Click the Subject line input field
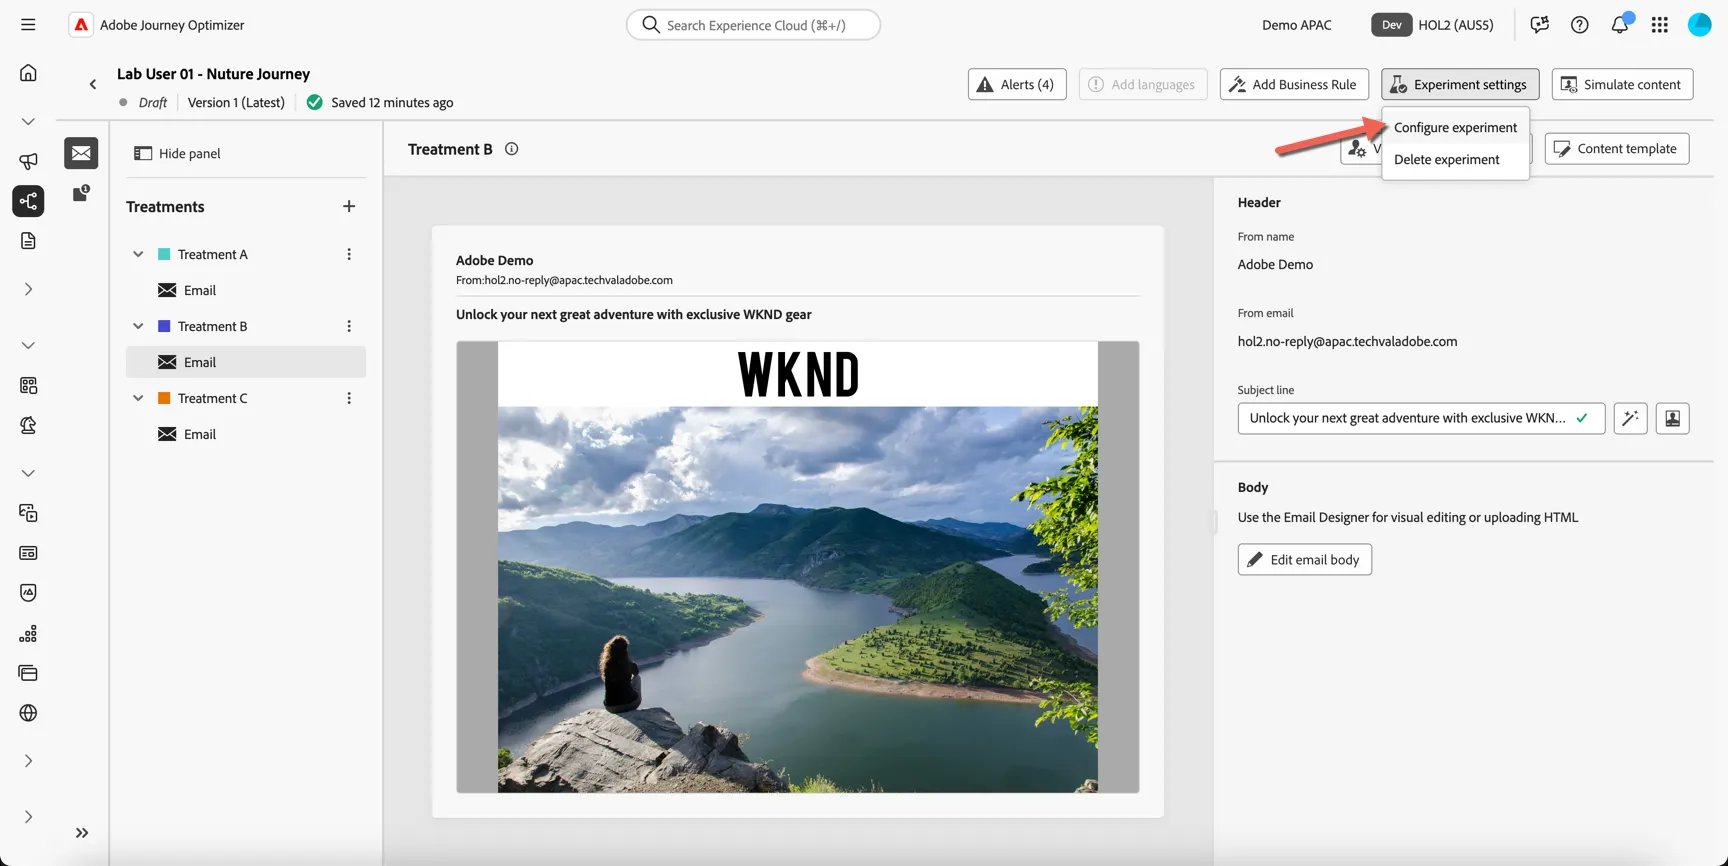1728x866 pixels. point(1421,418)
